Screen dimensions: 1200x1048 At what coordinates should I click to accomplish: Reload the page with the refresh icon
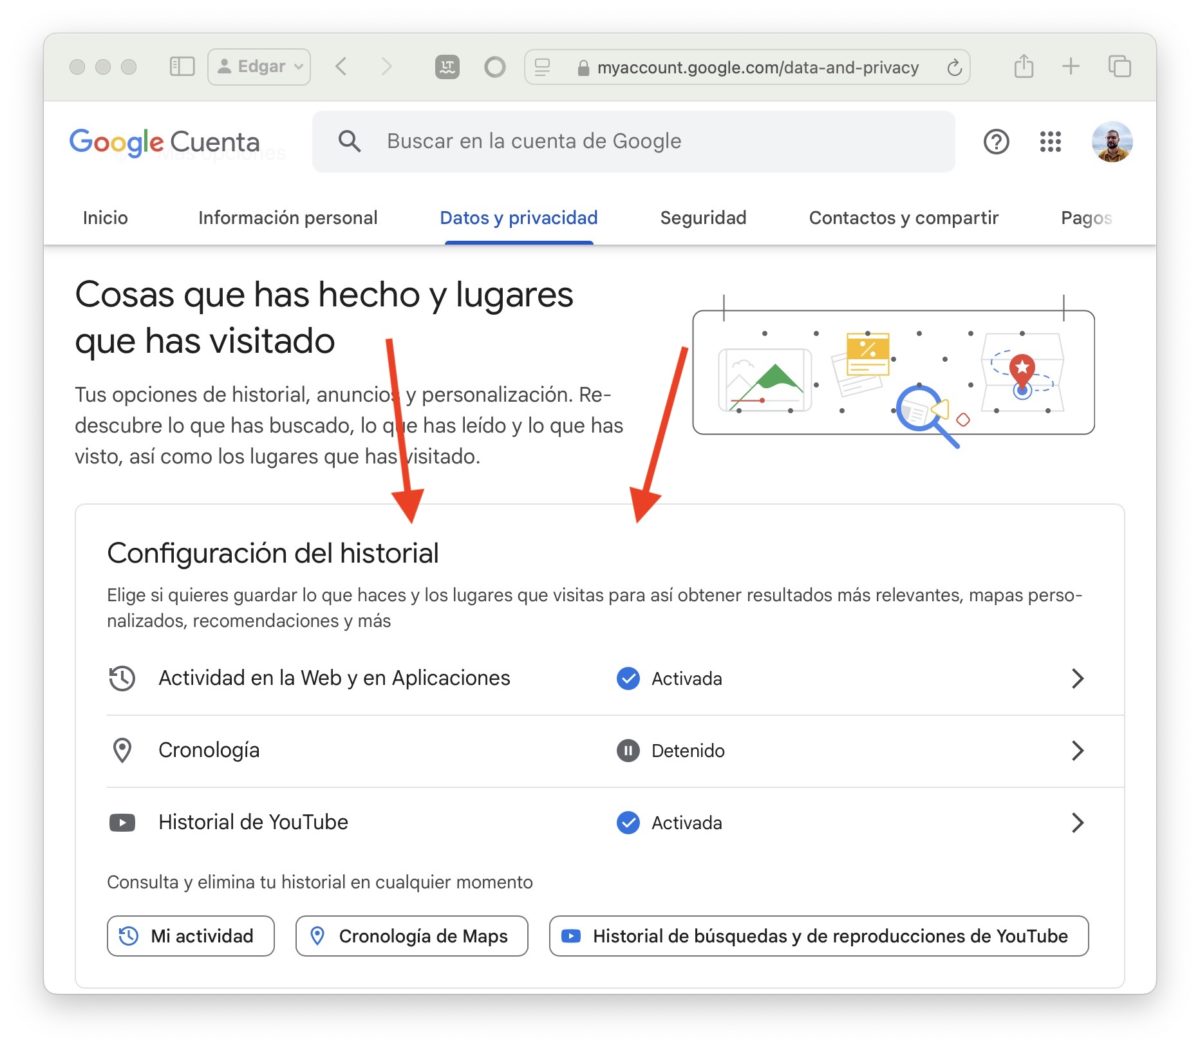tap(954, 67)
